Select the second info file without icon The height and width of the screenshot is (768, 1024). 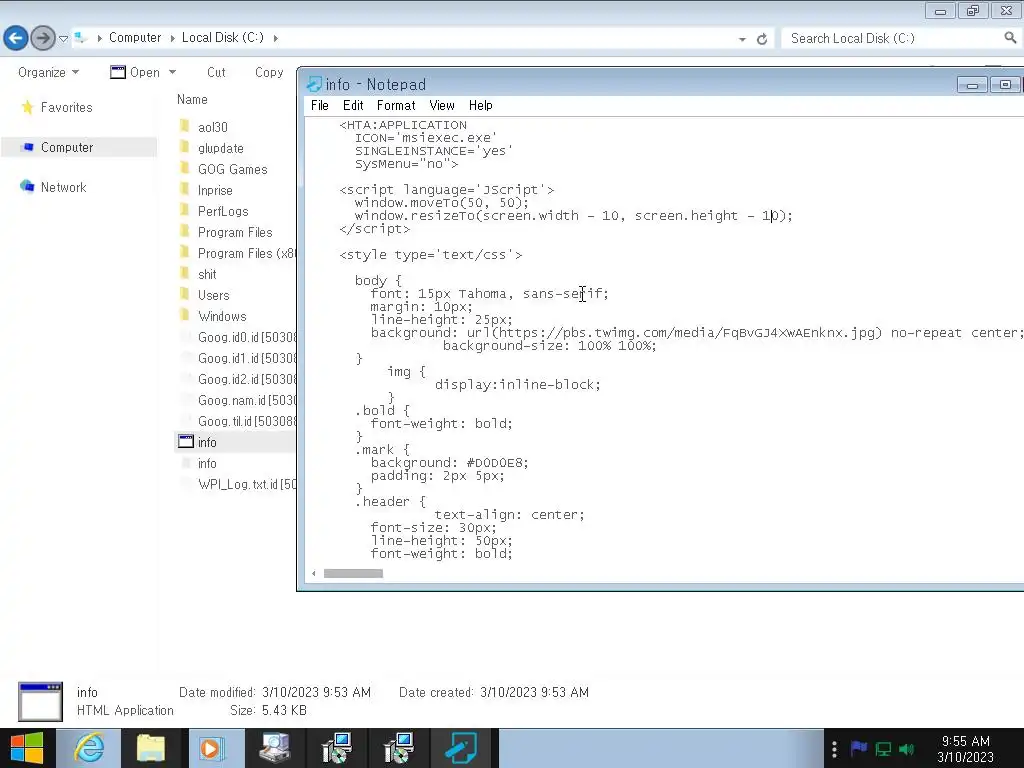pyautogui.click(x=207, y=463)
